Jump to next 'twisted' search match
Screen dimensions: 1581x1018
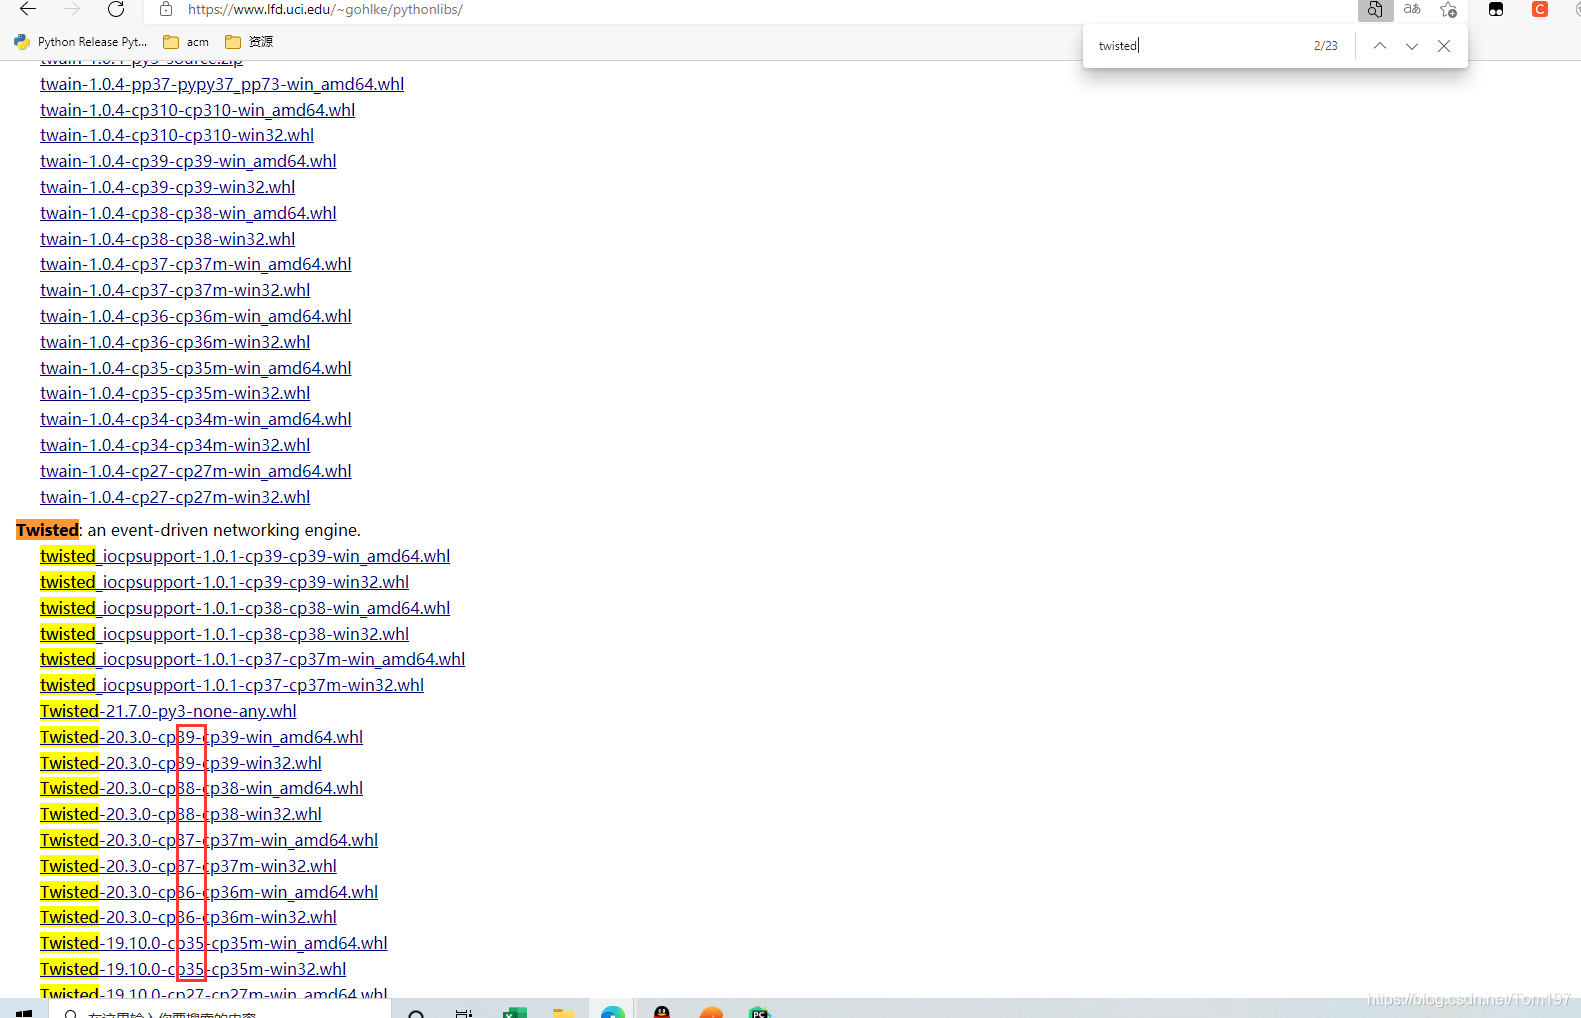pyautogui.click(x=1411, y=46)
